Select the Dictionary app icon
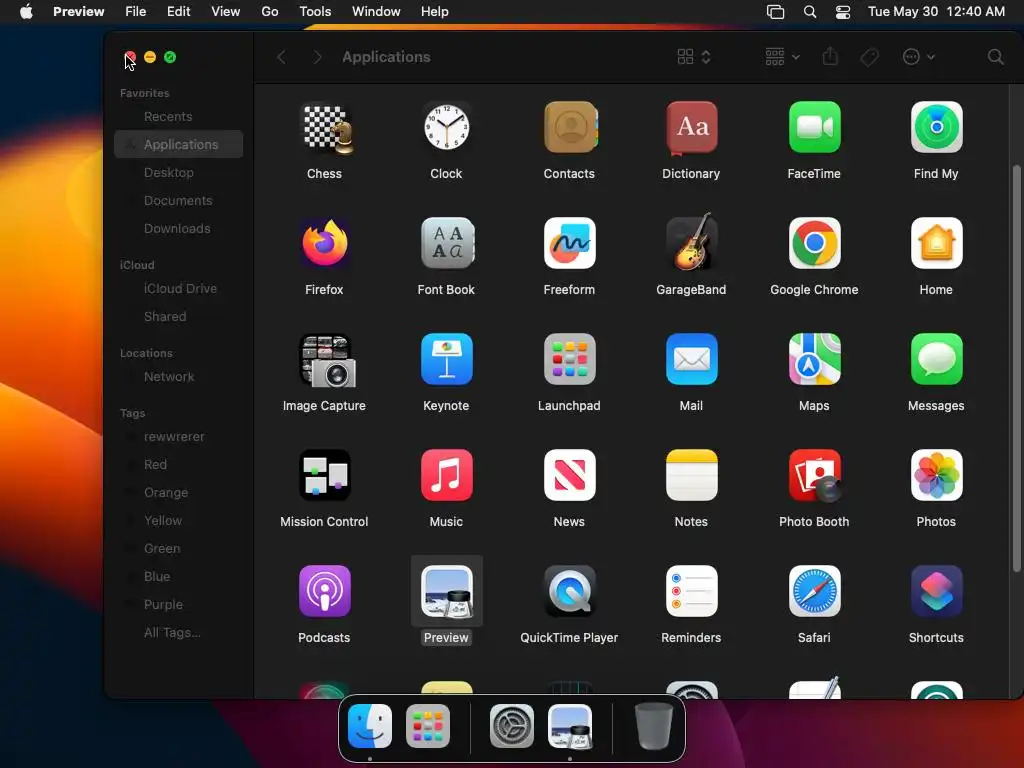The width and height of the screenshot is (1024, 768). tap(691, 127)
